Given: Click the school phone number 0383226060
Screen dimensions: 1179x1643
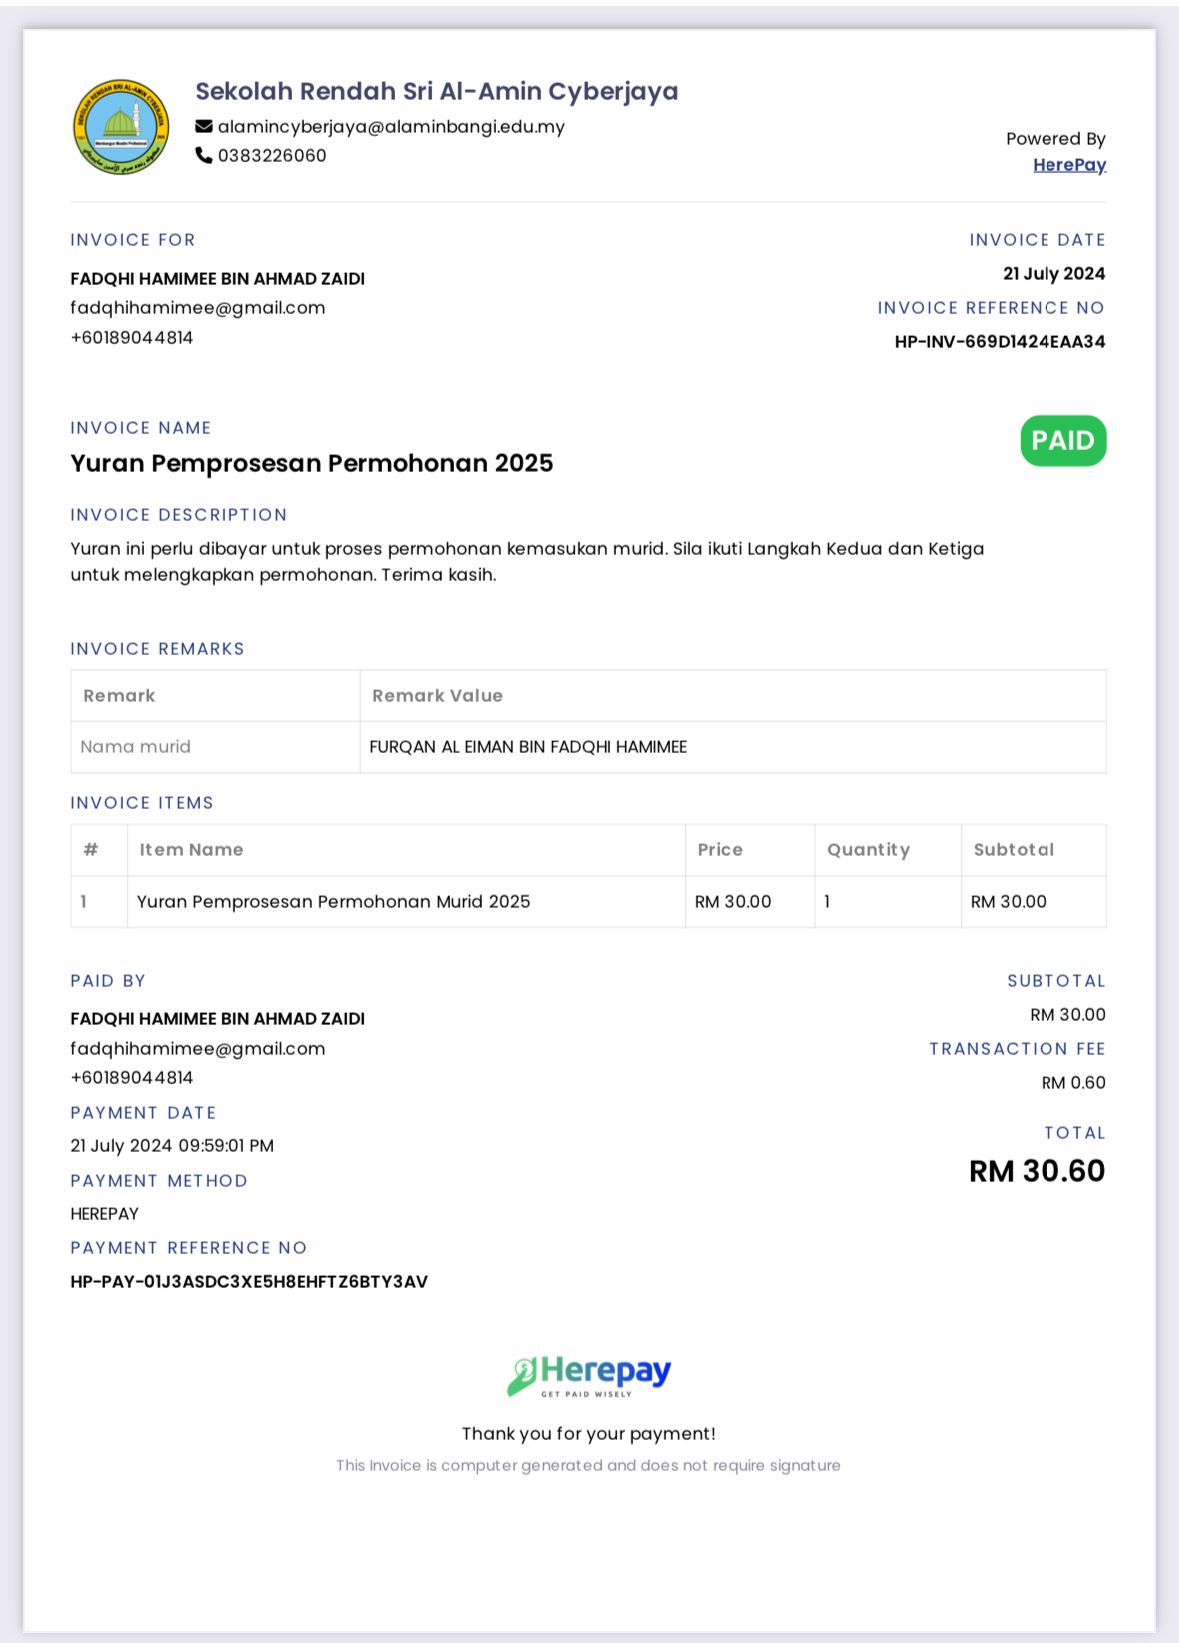Looking at the screenshot, I should click(x=272, y=155).
